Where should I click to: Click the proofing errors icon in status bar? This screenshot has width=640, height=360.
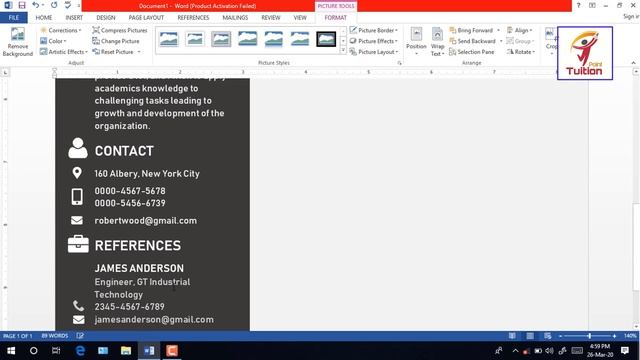80,336
